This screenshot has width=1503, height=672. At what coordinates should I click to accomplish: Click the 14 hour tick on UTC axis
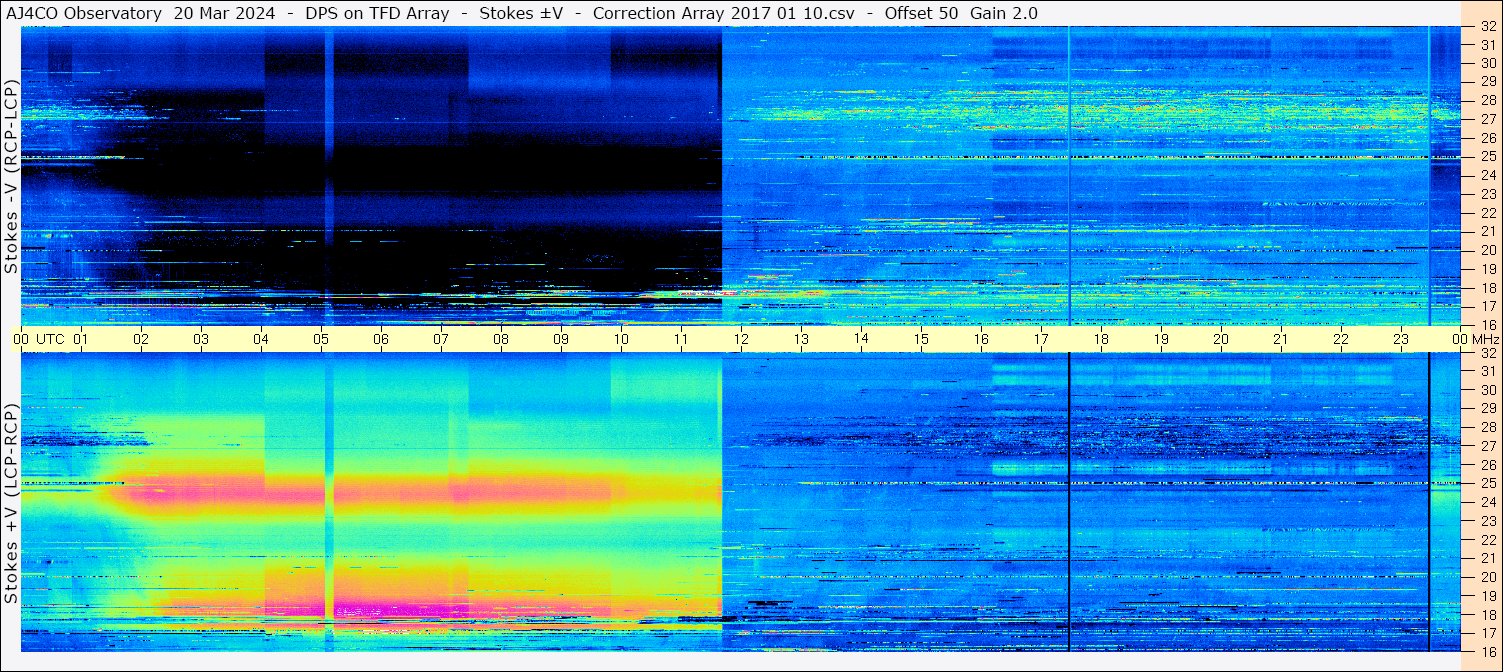coord(861,339)
